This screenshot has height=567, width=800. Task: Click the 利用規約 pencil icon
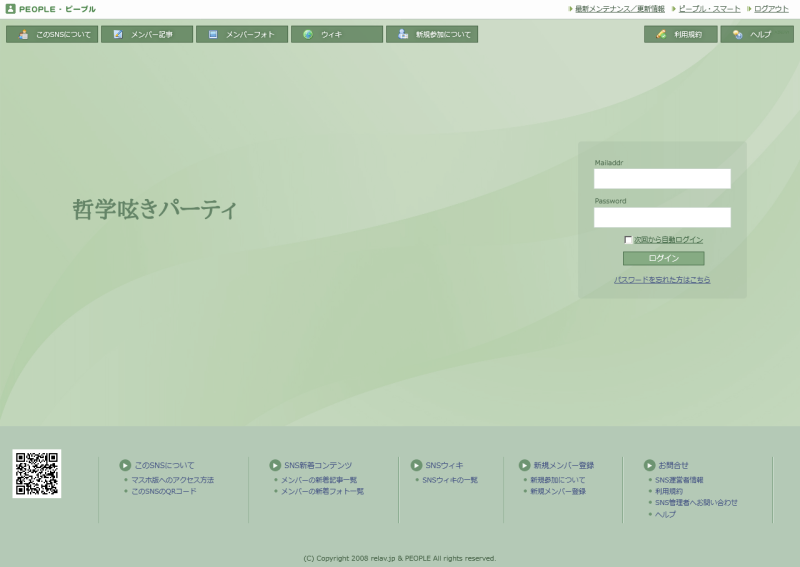(661, 34)
